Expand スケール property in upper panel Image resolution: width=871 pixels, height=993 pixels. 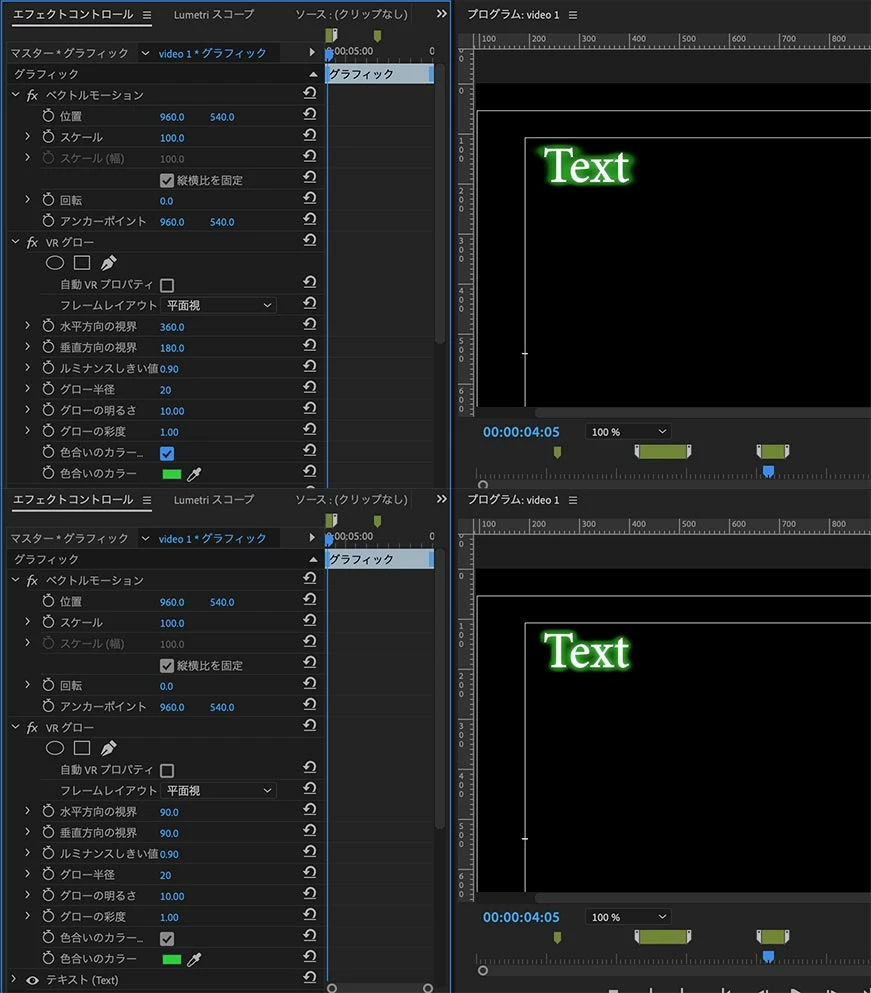(x=27, y=136)
